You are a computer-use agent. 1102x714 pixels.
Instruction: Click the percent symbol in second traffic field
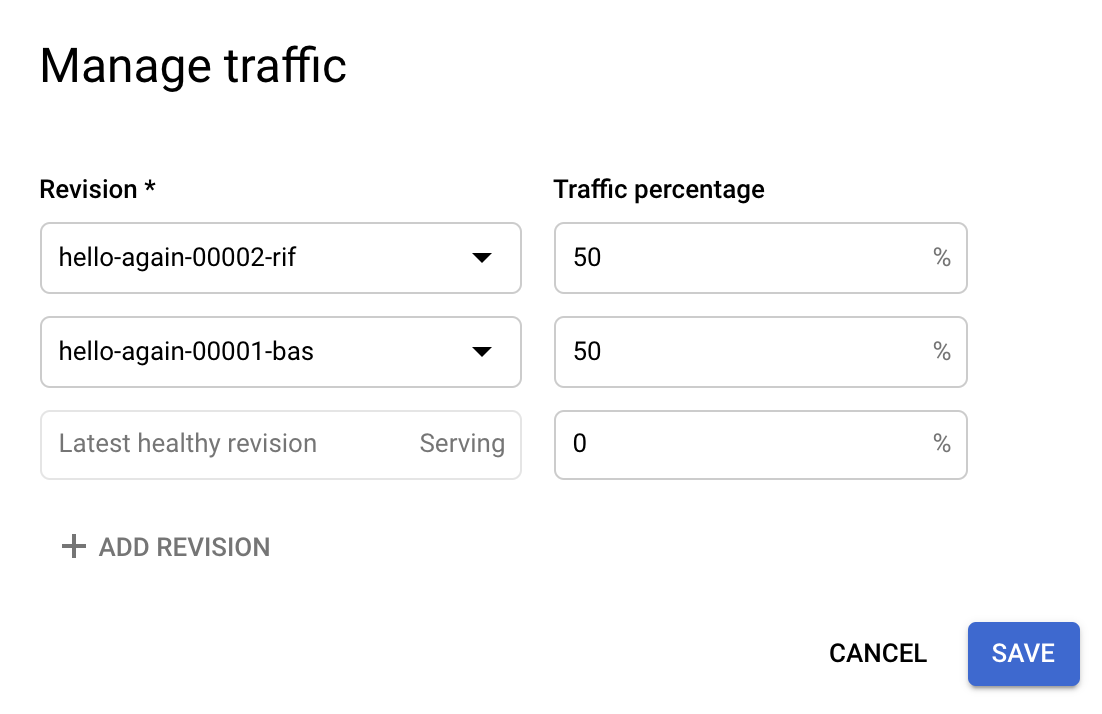pyautogui.click(x=941, y=351)
